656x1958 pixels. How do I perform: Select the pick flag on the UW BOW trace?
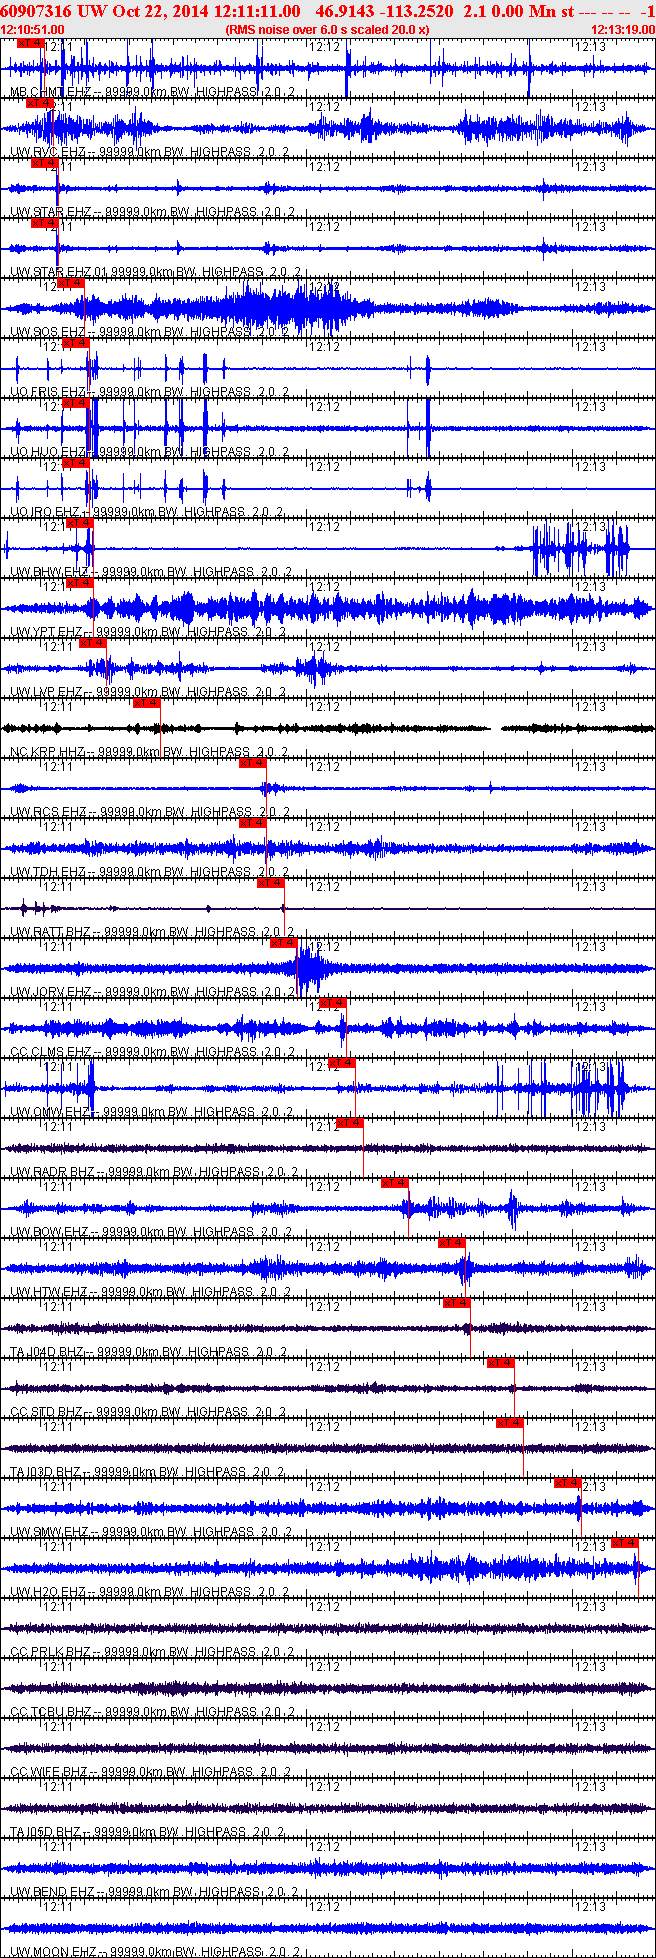[x=396, y=1183]
